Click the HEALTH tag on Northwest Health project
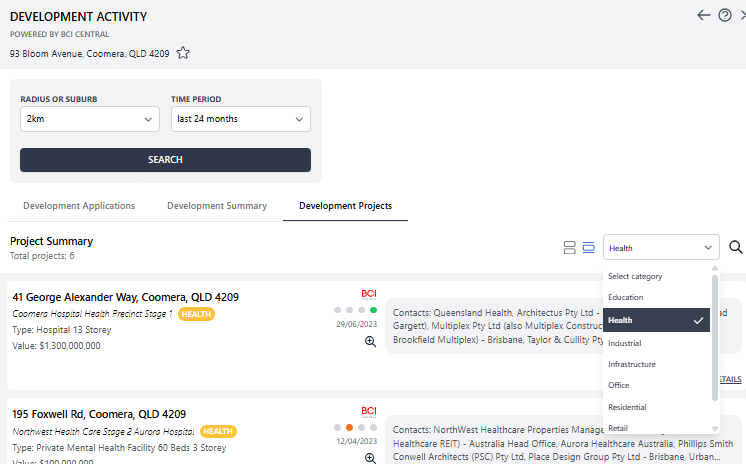 (218, 431)
